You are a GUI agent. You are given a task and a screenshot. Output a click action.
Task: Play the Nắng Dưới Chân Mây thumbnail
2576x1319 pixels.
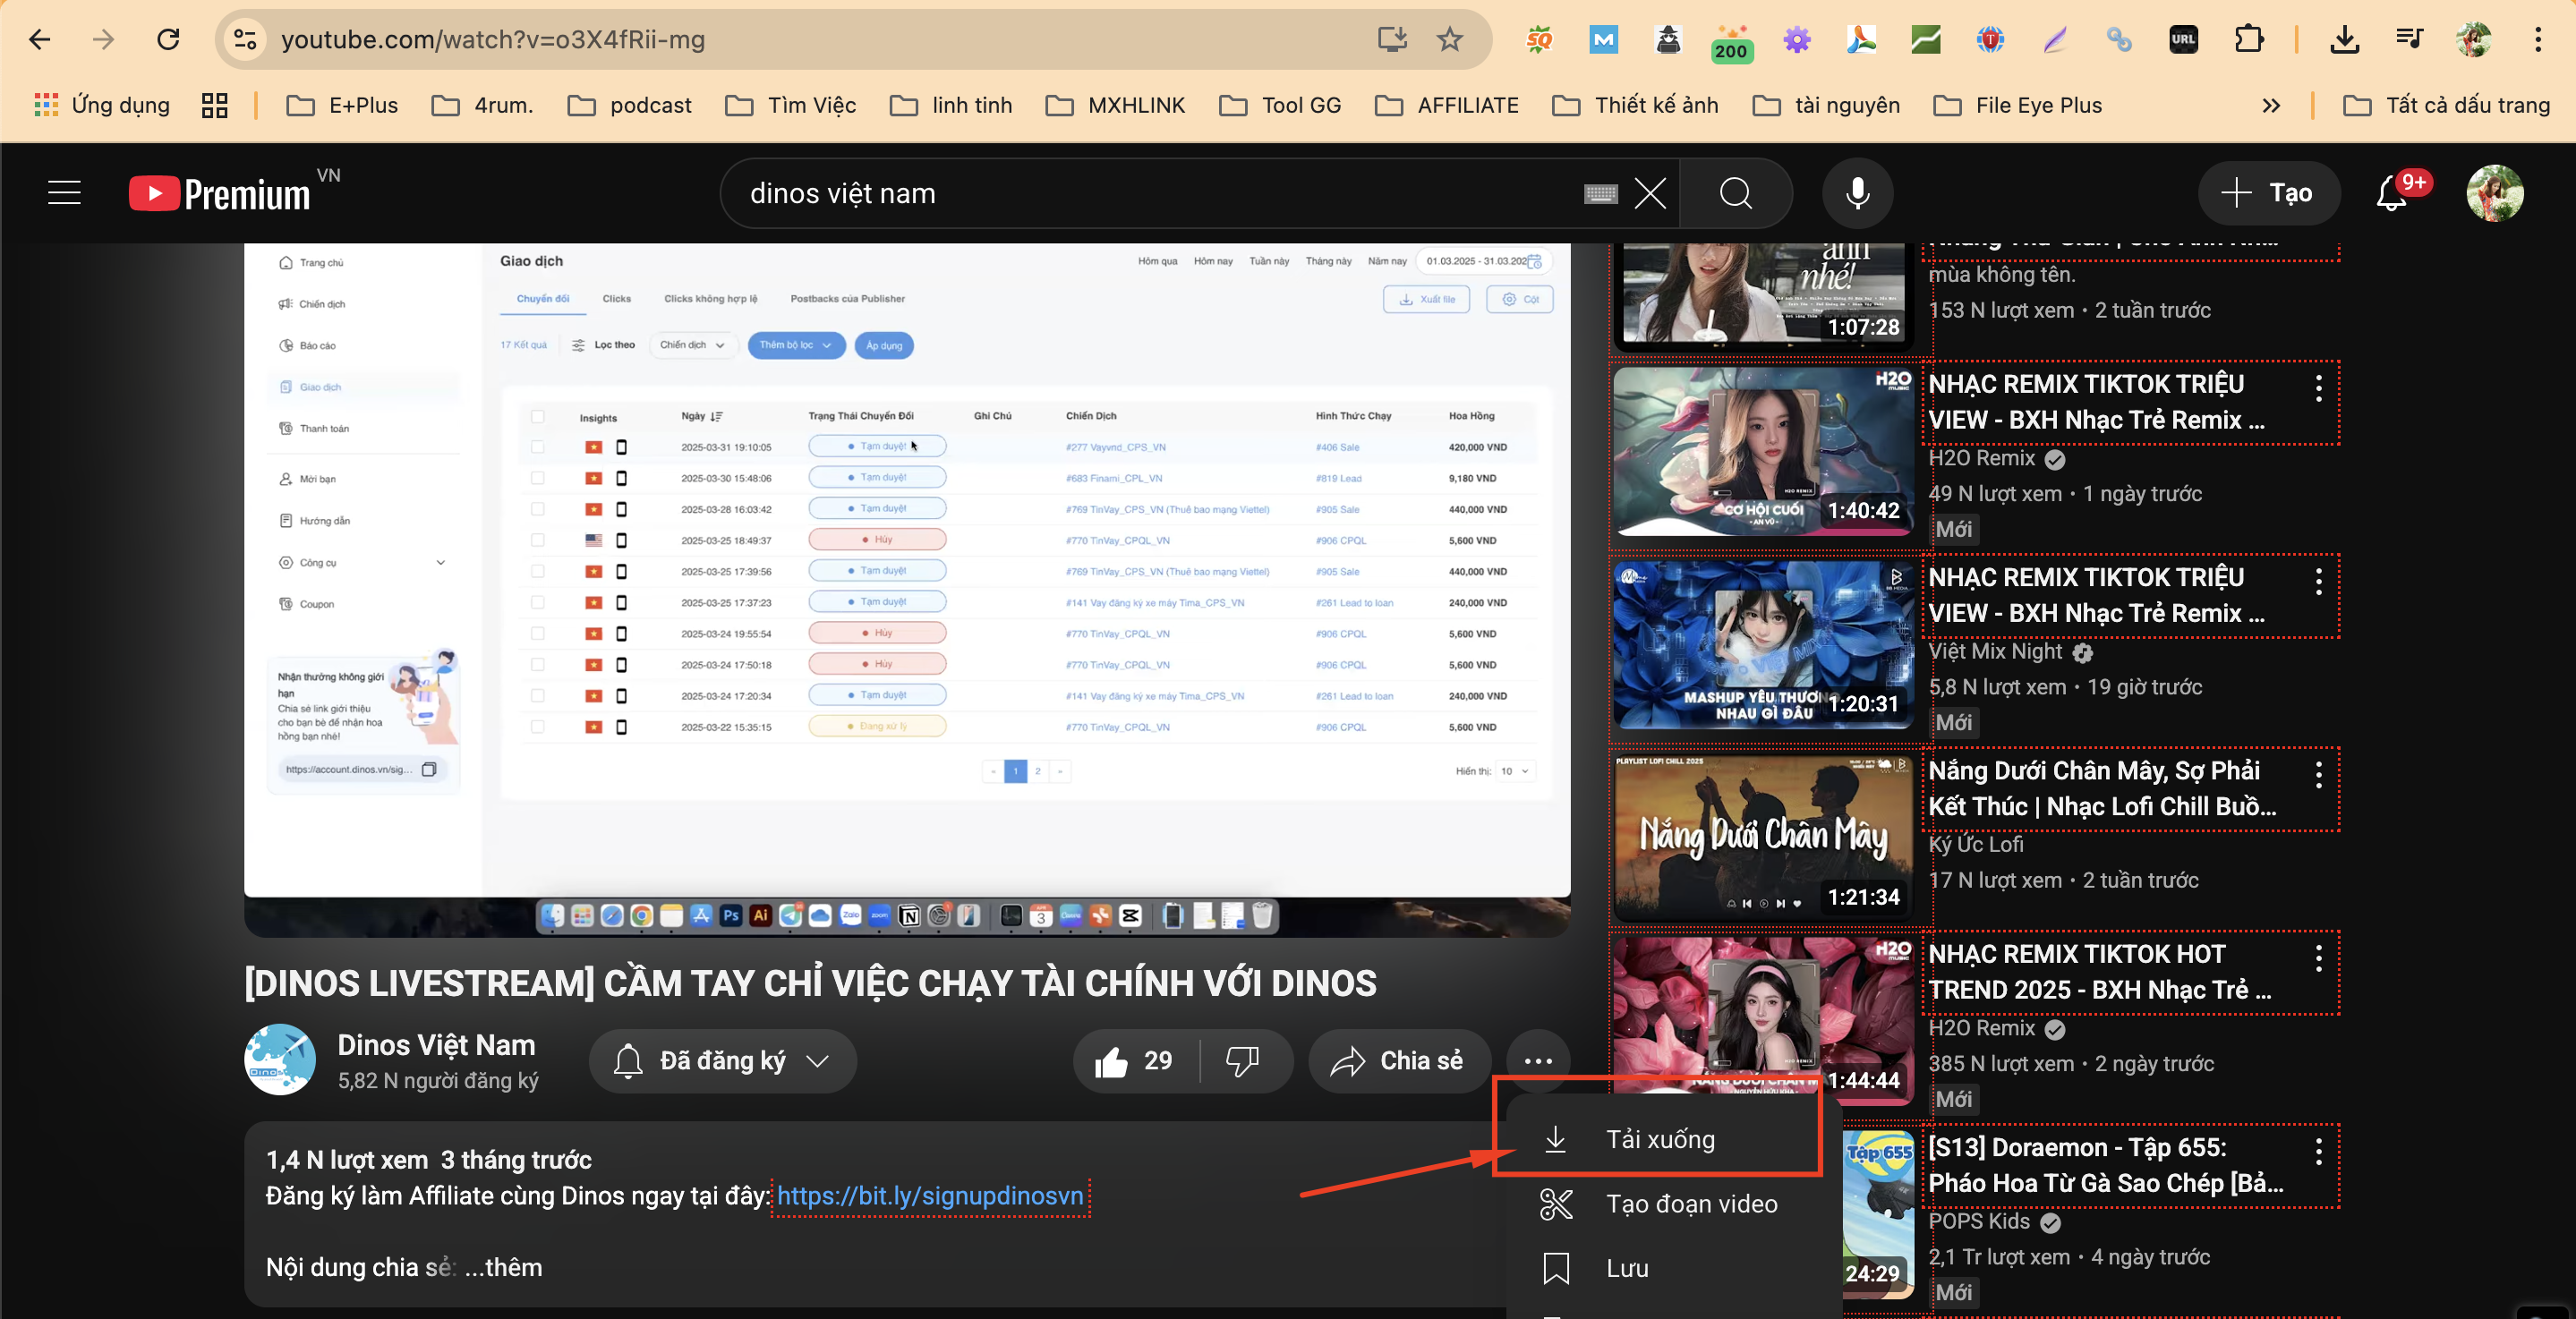1763,836
